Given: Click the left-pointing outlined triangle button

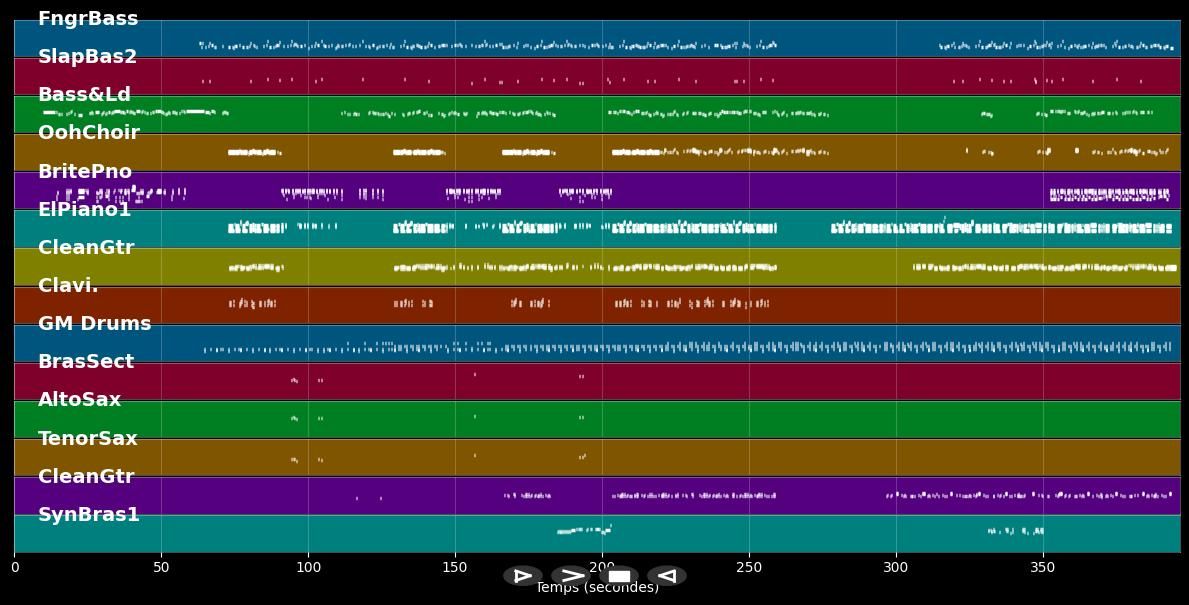Looking at the screenshot, I should tap(666, 576).
